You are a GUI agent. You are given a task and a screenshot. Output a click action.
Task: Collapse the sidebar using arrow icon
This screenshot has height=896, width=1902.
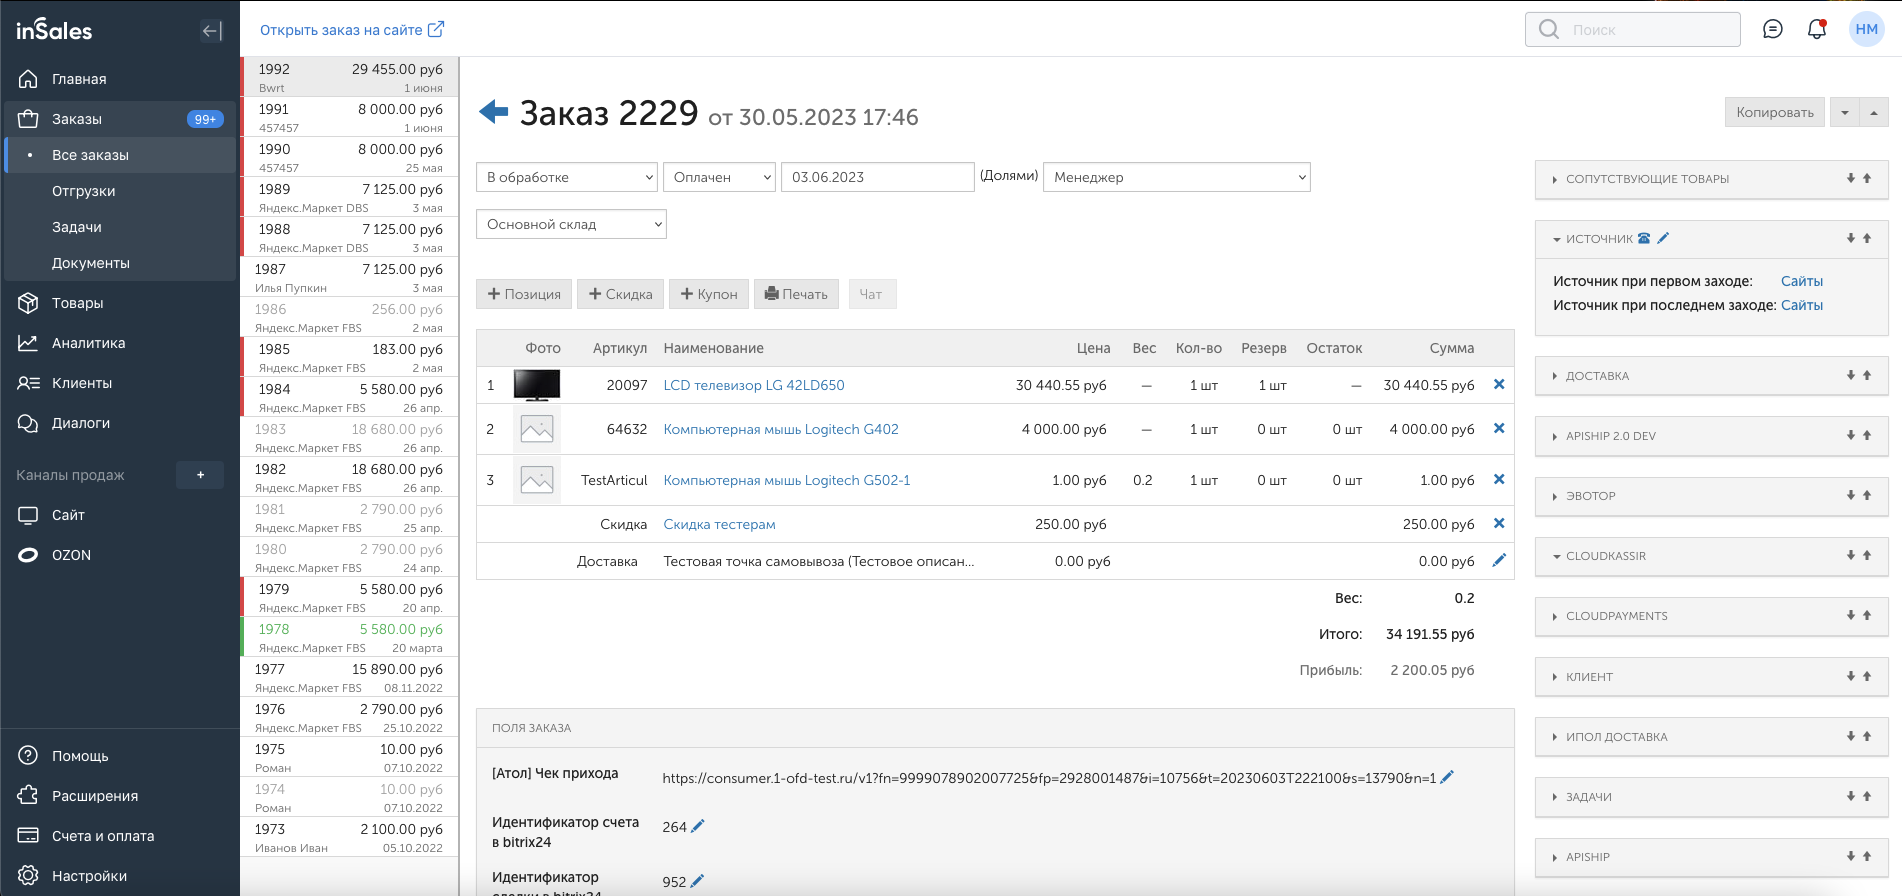click(x=212, y=31)
